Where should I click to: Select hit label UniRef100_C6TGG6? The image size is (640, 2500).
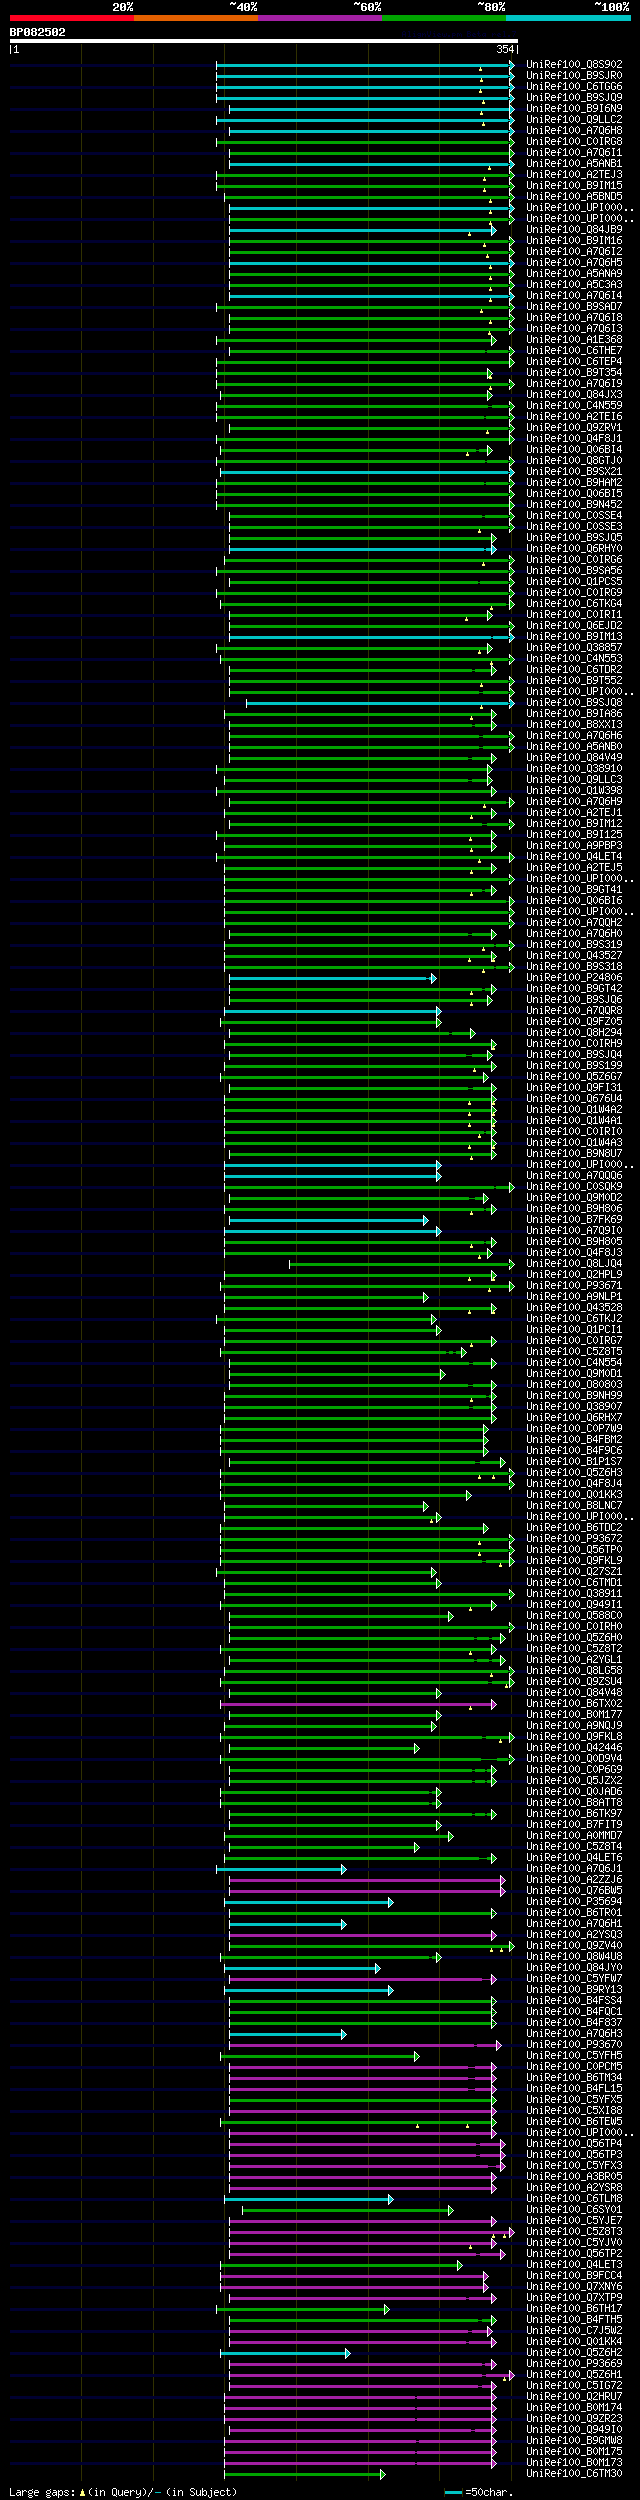coord(574,87)
